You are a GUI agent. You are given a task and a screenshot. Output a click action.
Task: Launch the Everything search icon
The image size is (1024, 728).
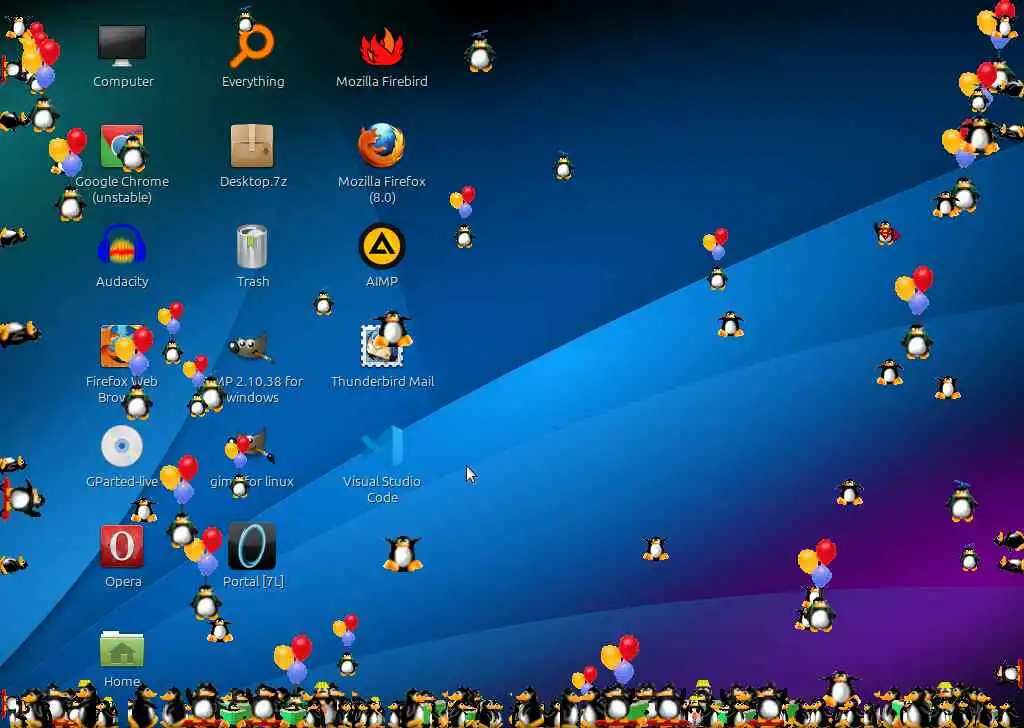coord(253,44)
